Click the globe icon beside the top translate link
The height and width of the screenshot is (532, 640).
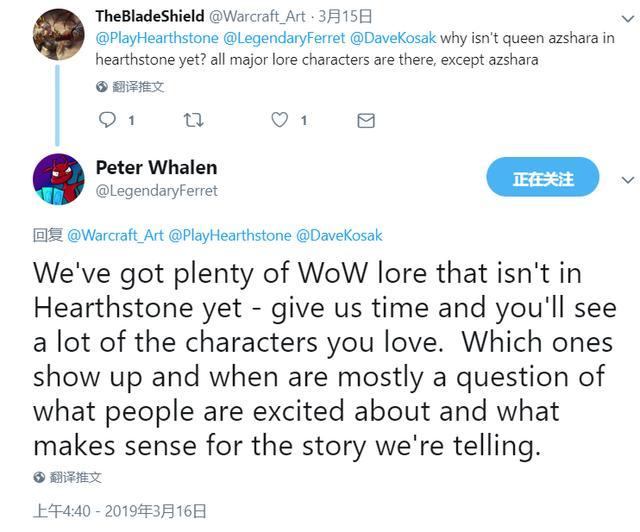pos(102,87)
